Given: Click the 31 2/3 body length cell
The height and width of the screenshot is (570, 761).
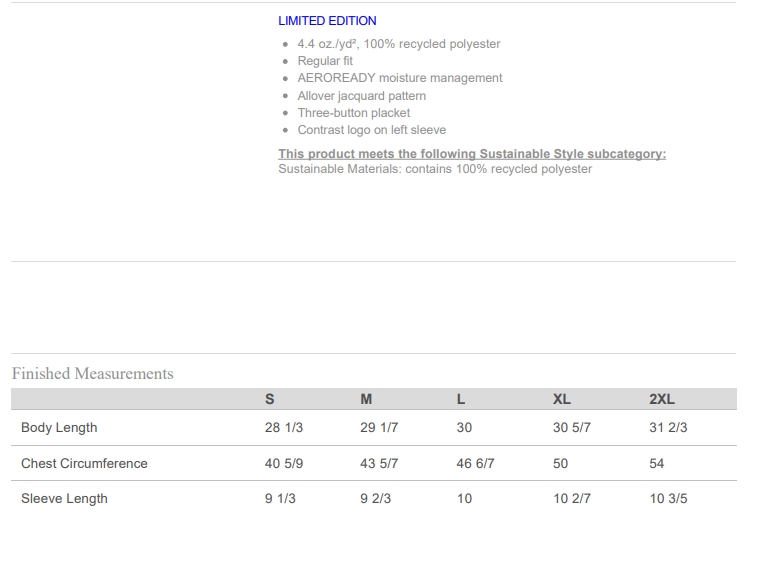Looking at the screenshot, I should click(668, 428).
